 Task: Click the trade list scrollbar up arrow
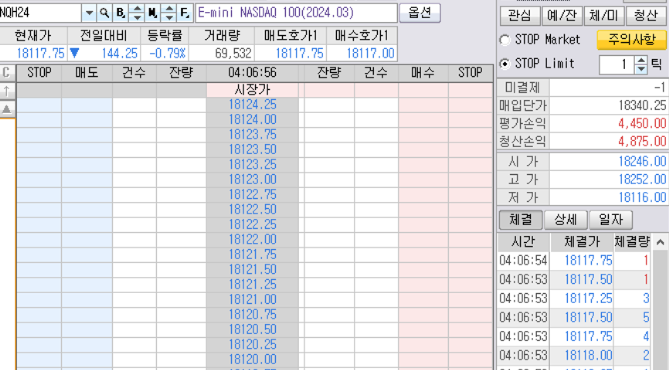click(660, 242)
